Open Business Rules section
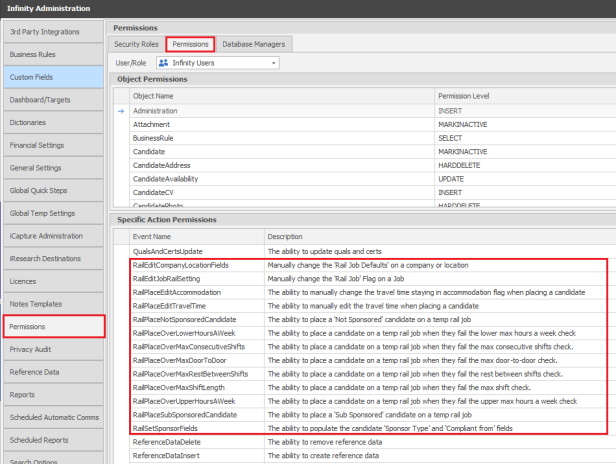This screenshot has height=464, width=616. click(53, 55)
